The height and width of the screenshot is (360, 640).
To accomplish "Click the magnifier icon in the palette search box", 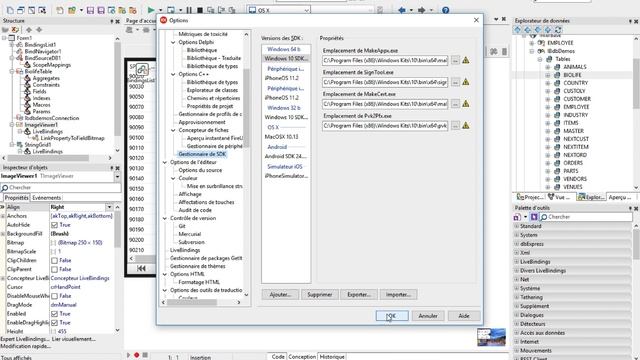I will (x=544, y=217).
